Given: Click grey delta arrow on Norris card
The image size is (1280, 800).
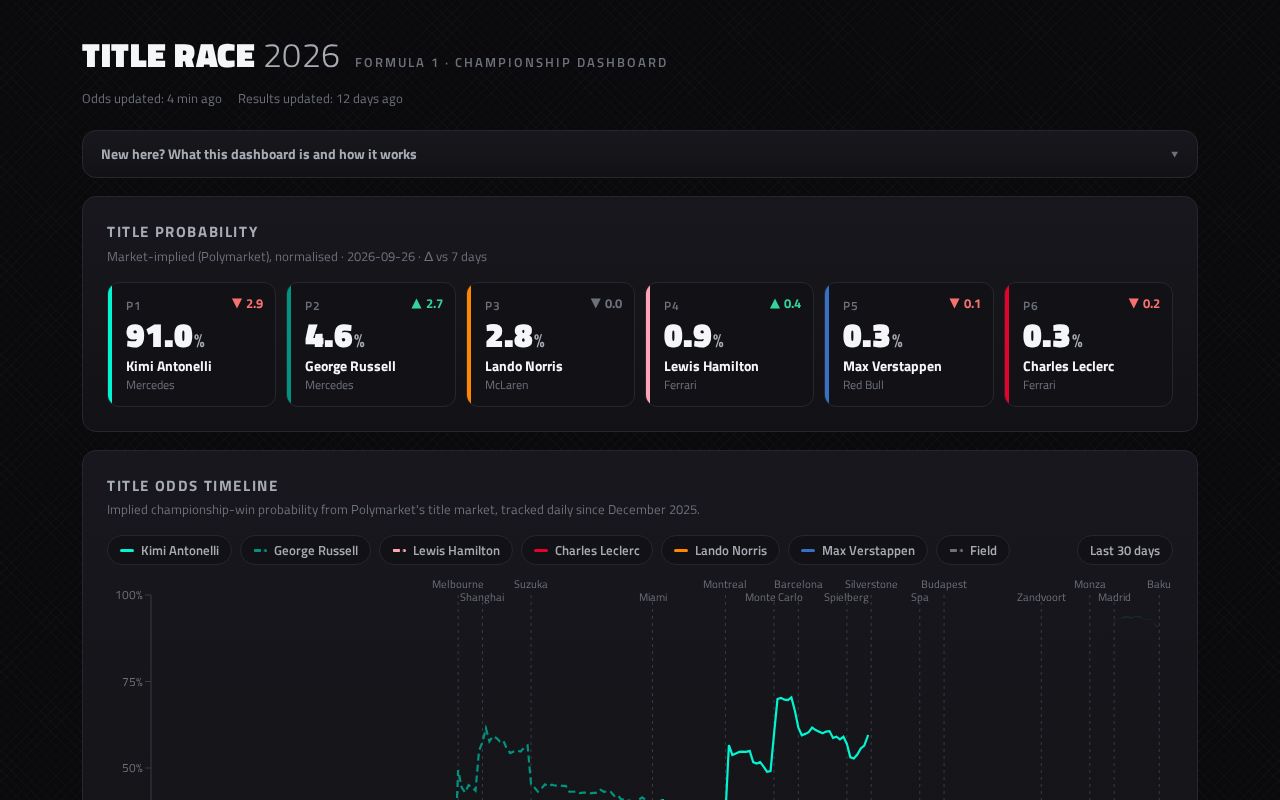Looking at the screenshot, I should point(596,303).
